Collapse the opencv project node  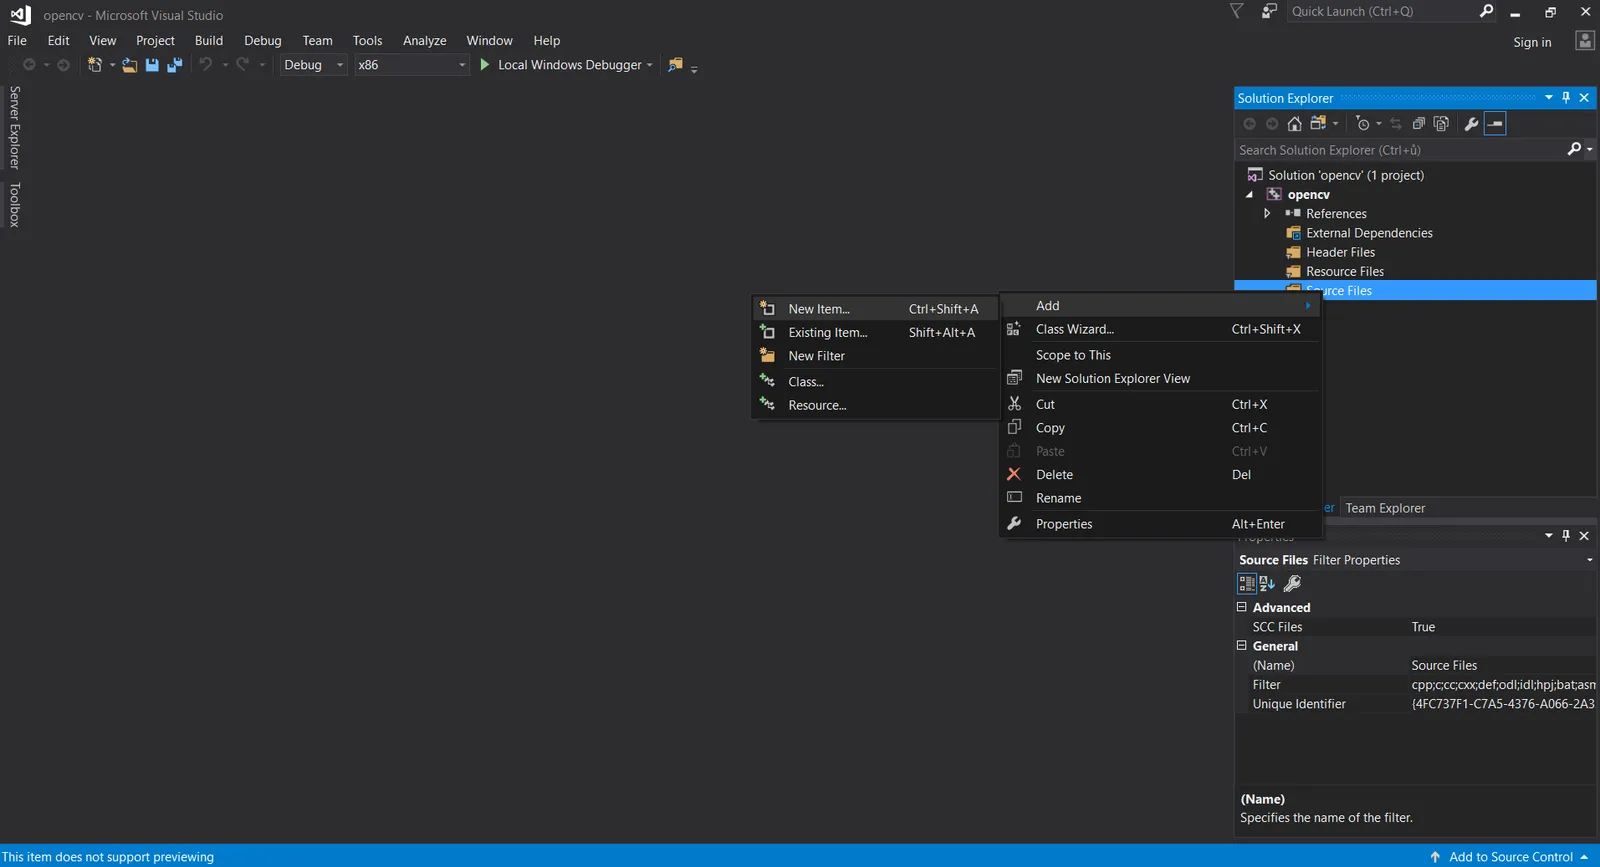pos(1249,195)
